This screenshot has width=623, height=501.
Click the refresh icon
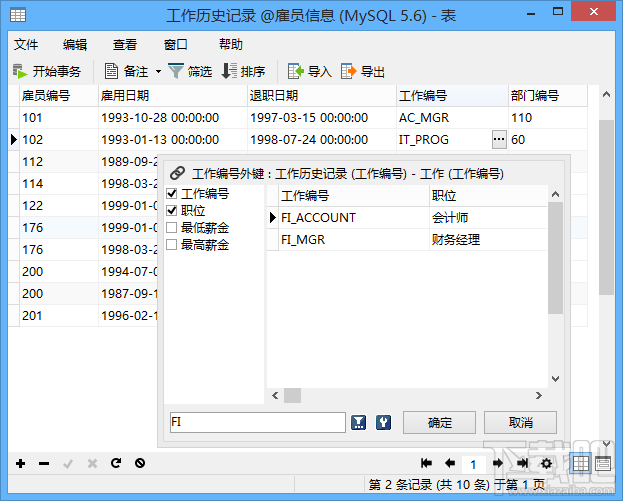pyautogui.click(x=116, y=463)
